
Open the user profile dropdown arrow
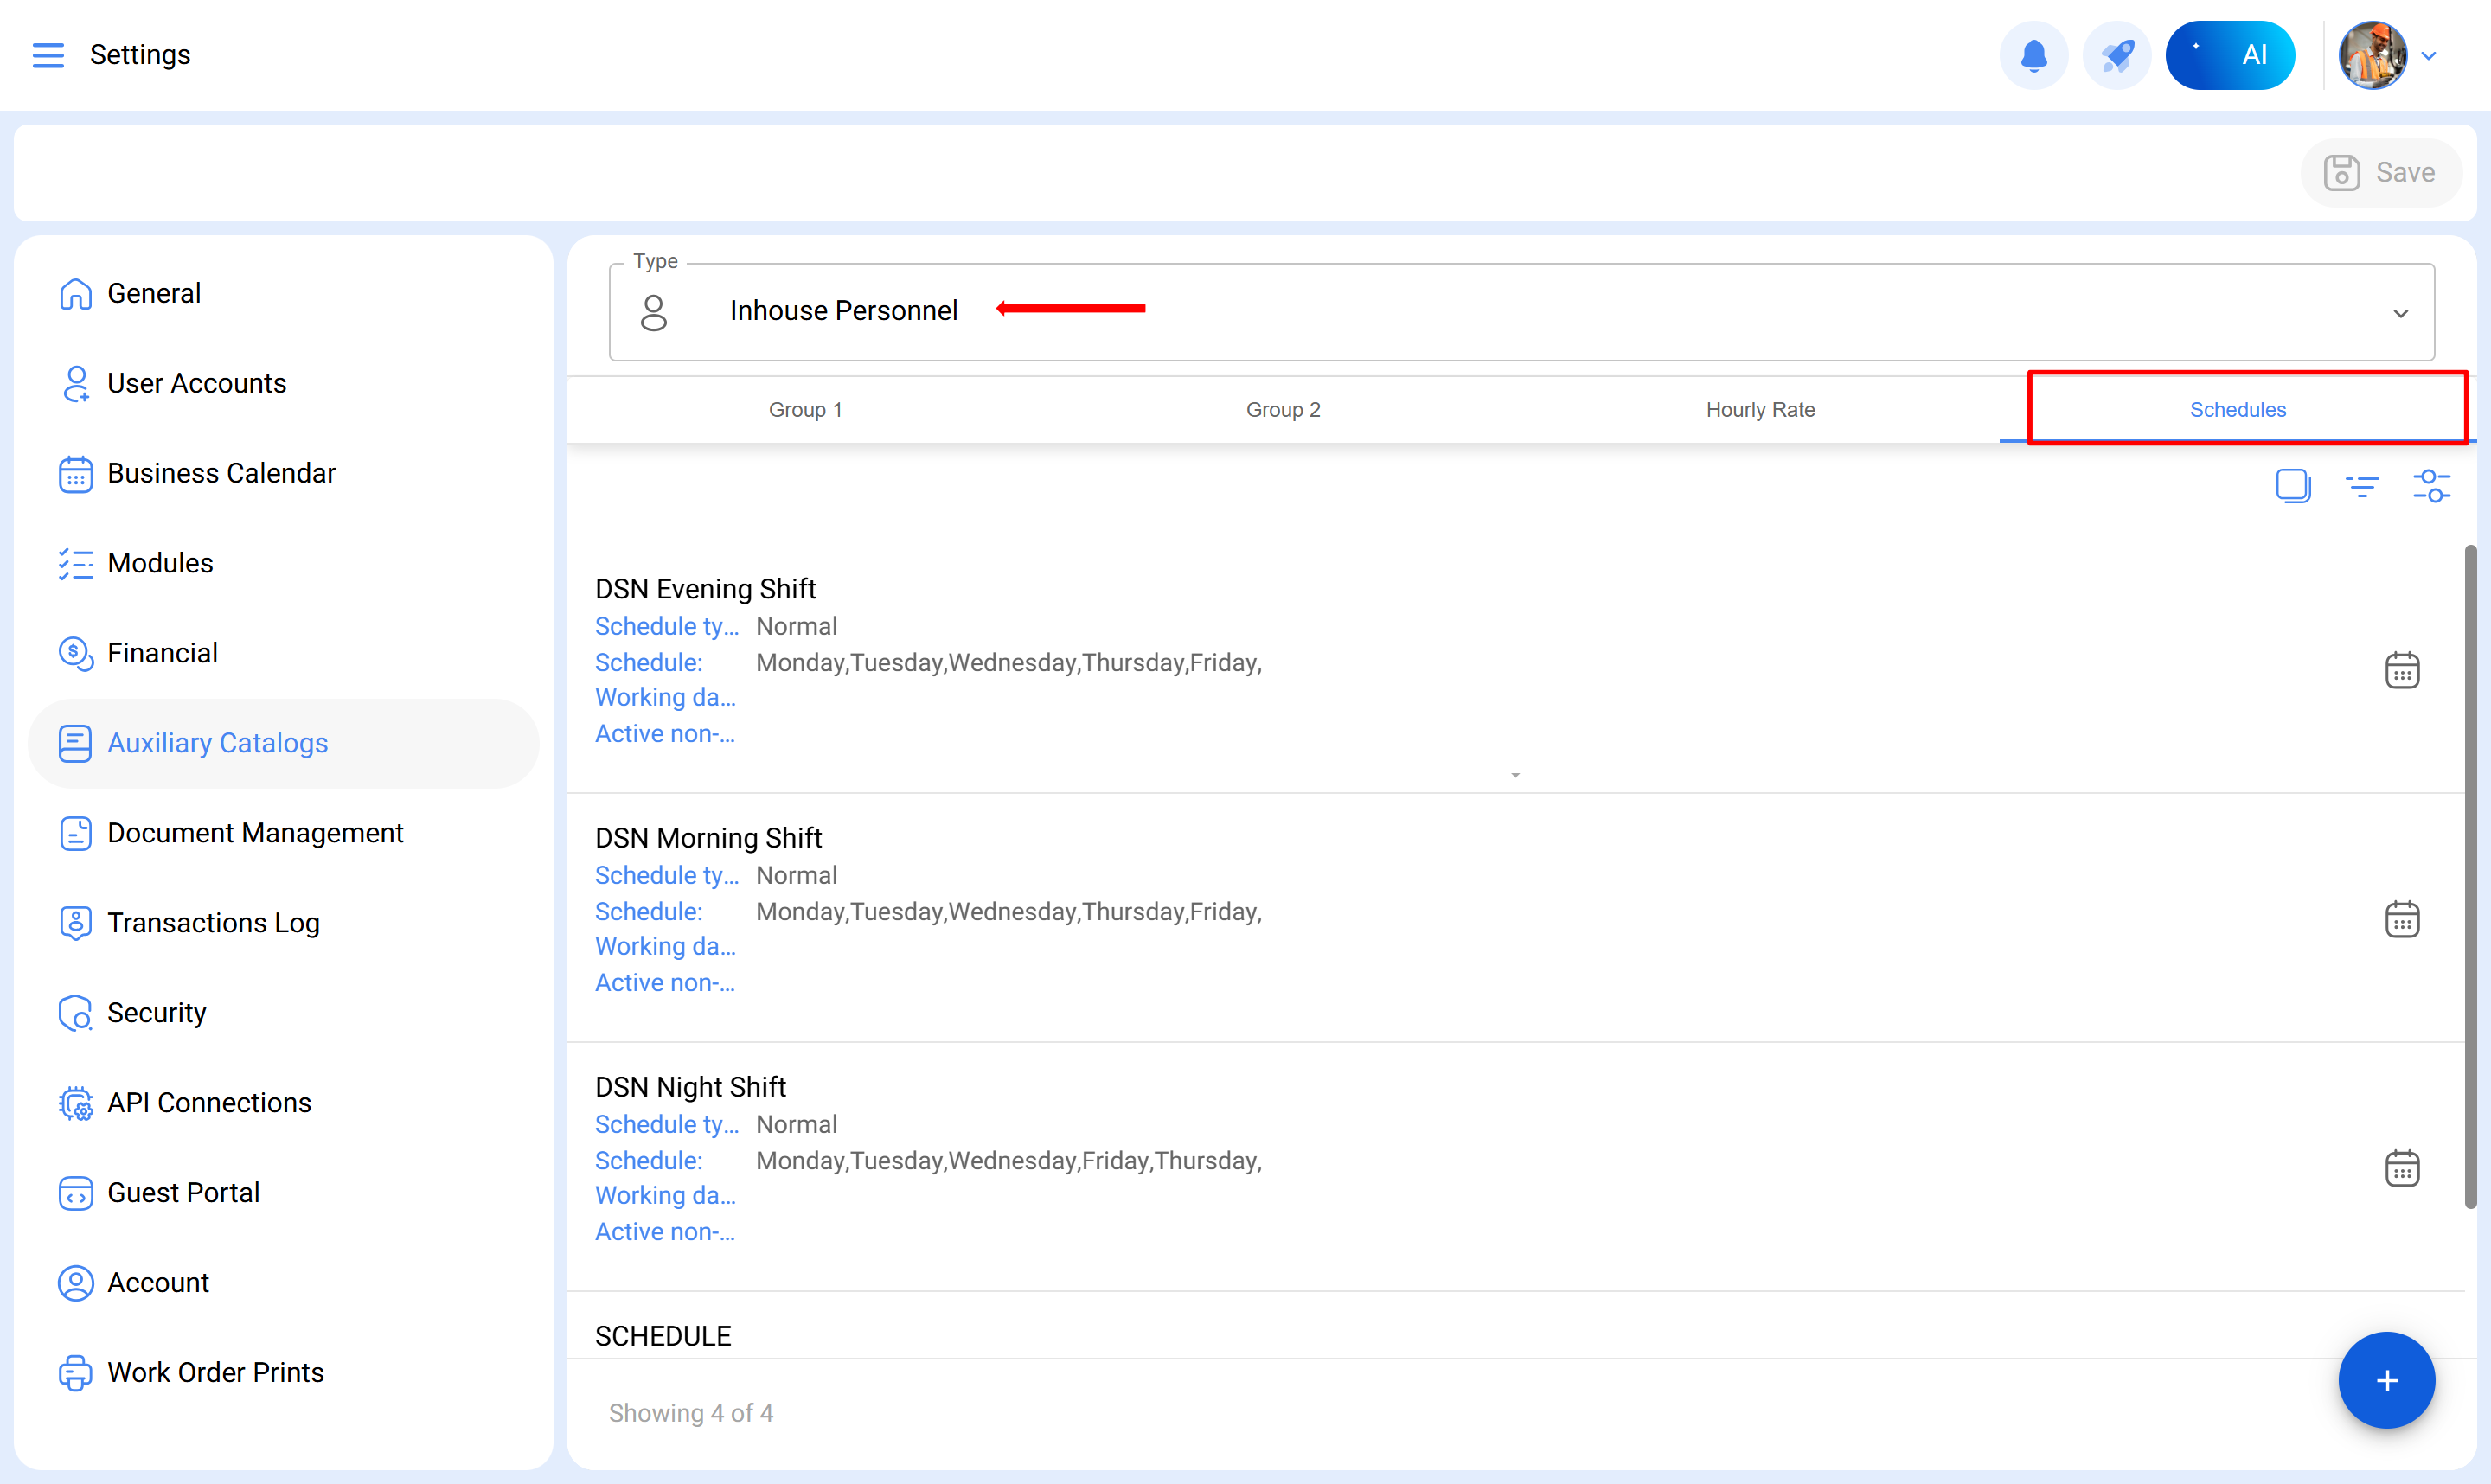pyautogui.click(x=2429, y=56)
